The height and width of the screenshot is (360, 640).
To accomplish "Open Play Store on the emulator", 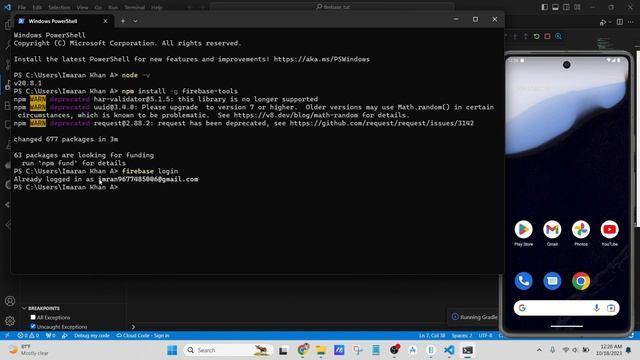I will pyautogui.click(x=523, y=229).
